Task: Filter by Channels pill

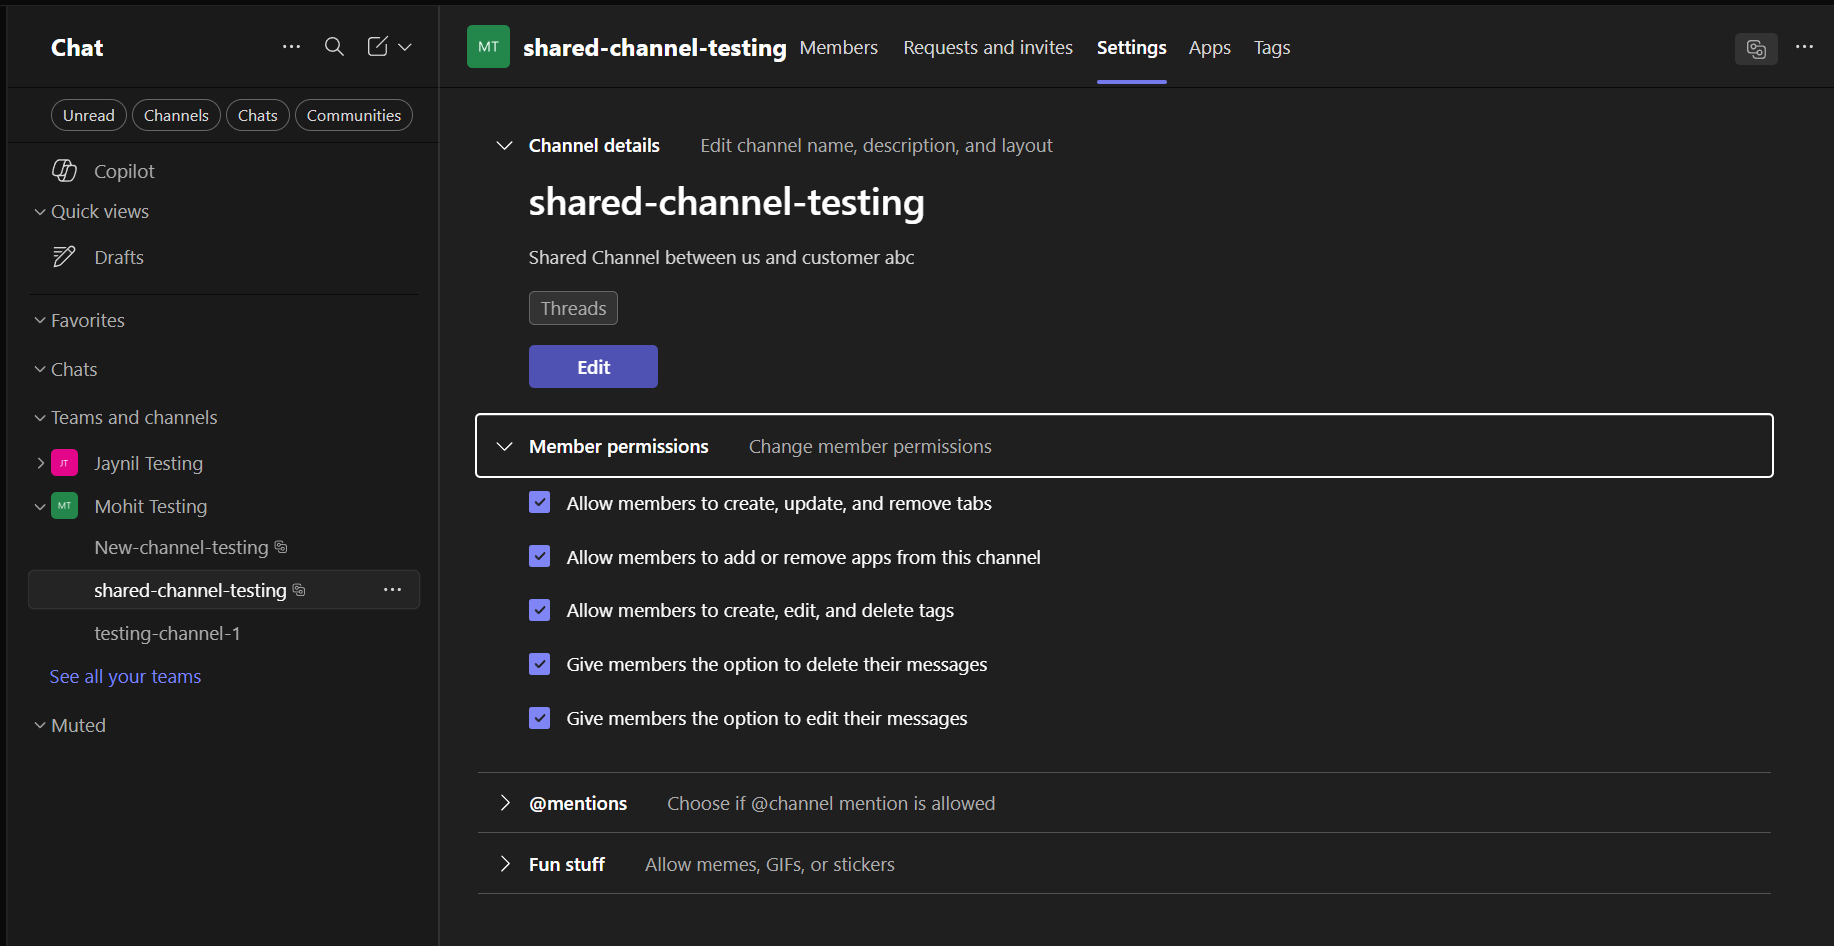Action: tap(176, 115)
